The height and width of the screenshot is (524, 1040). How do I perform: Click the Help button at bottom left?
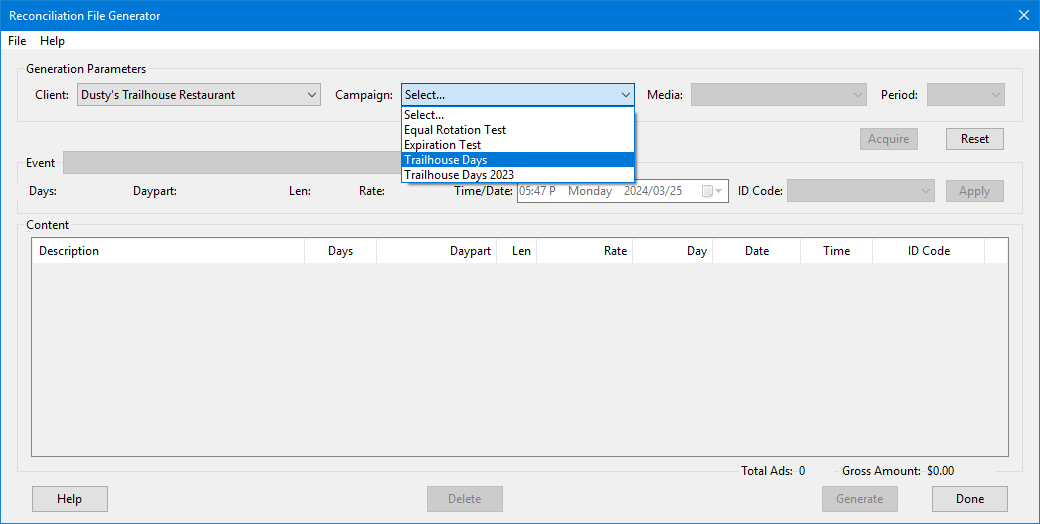coord(69,499)
